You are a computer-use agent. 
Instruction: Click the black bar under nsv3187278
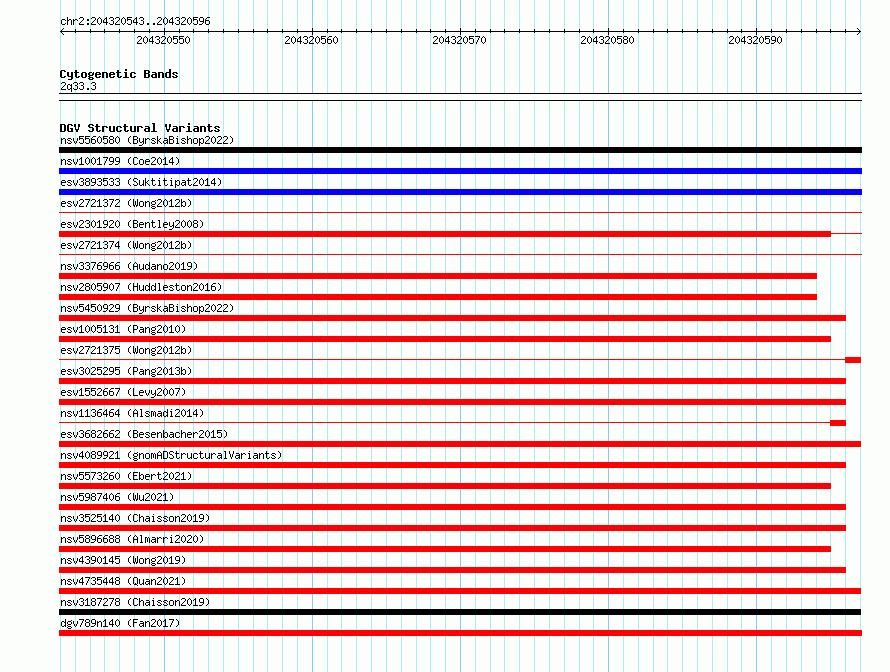(x=460, y=612)
